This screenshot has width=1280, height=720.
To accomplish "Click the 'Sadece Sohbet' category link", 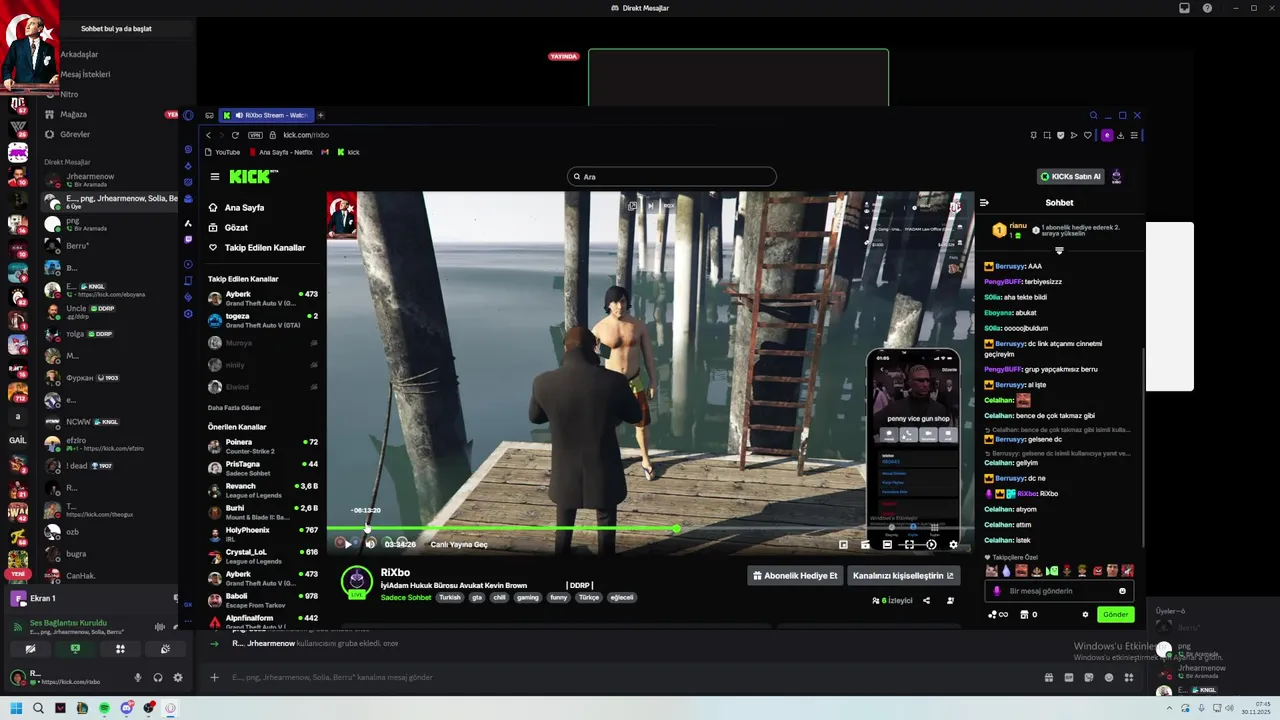I will [x=406, y=597].
